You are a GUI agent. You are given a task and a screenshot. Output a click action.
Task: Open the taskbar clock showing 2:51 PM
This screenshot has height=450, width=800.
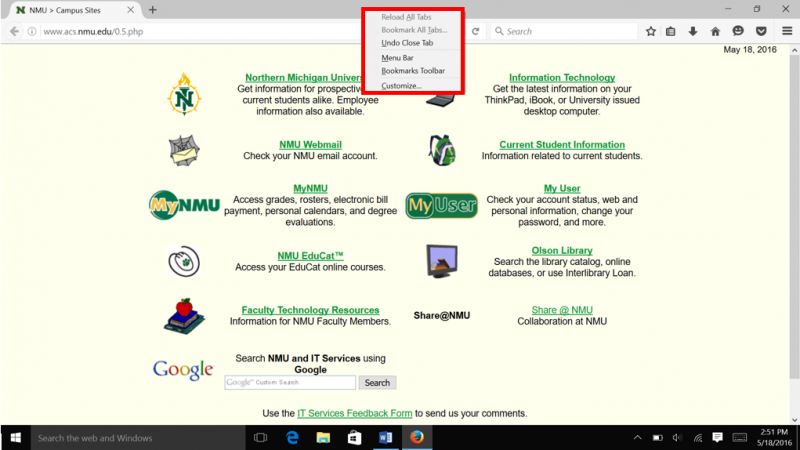(774, 438)
